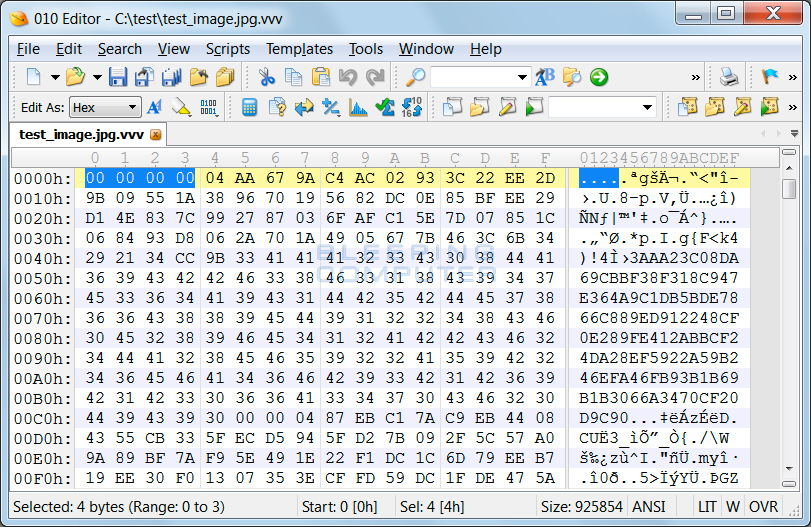811x527 pixels.
Task: Click the New file icon
Action: click(x=34, y=77)
